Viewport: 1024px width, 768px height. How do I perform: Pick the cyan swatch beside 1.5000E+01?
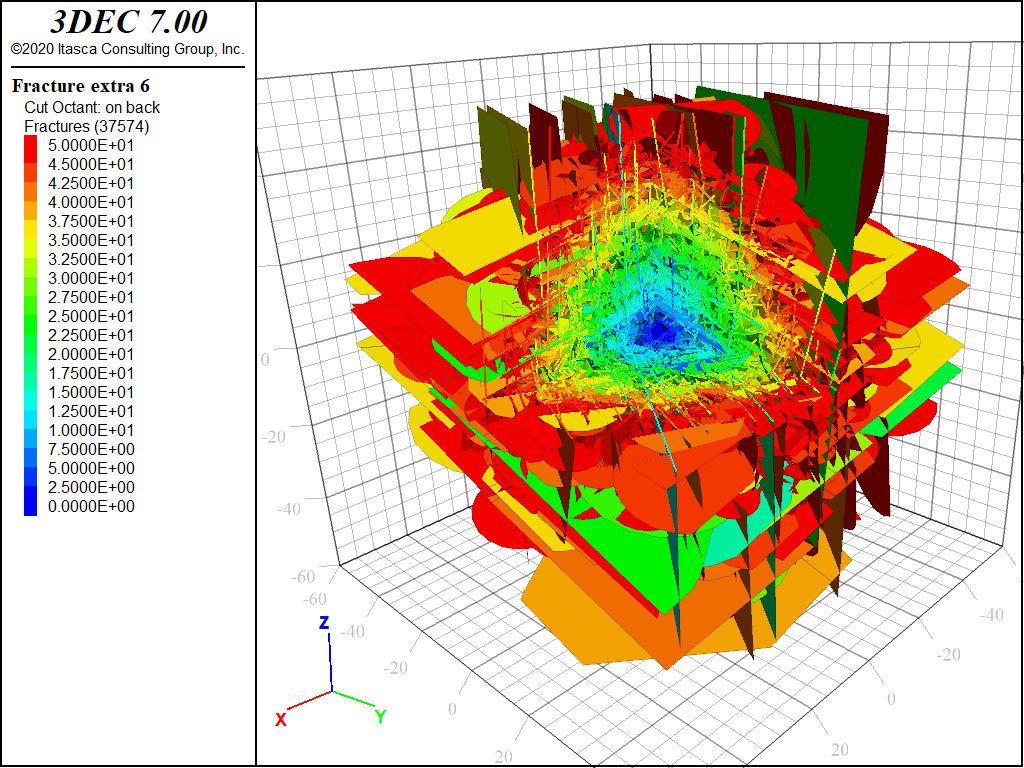click(x=31, y=392)
